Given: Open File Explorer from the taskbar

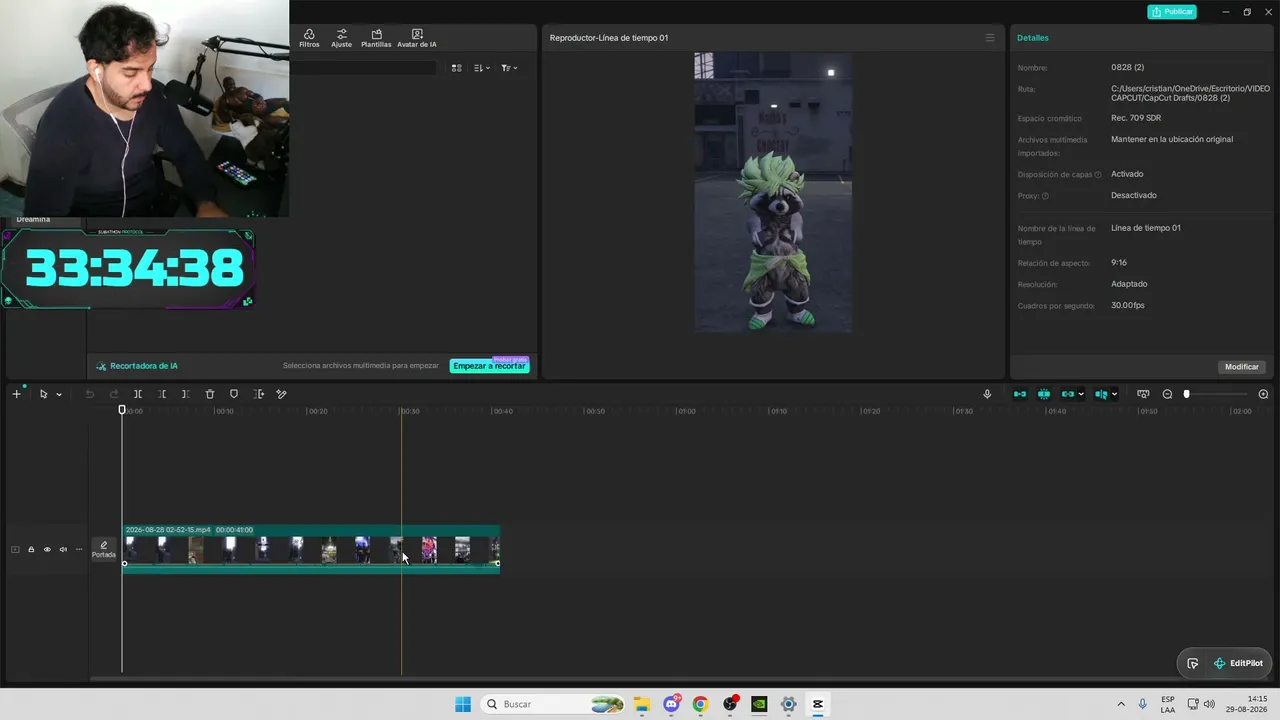Looking at the screenshot, I should click(x=641, y=704).
